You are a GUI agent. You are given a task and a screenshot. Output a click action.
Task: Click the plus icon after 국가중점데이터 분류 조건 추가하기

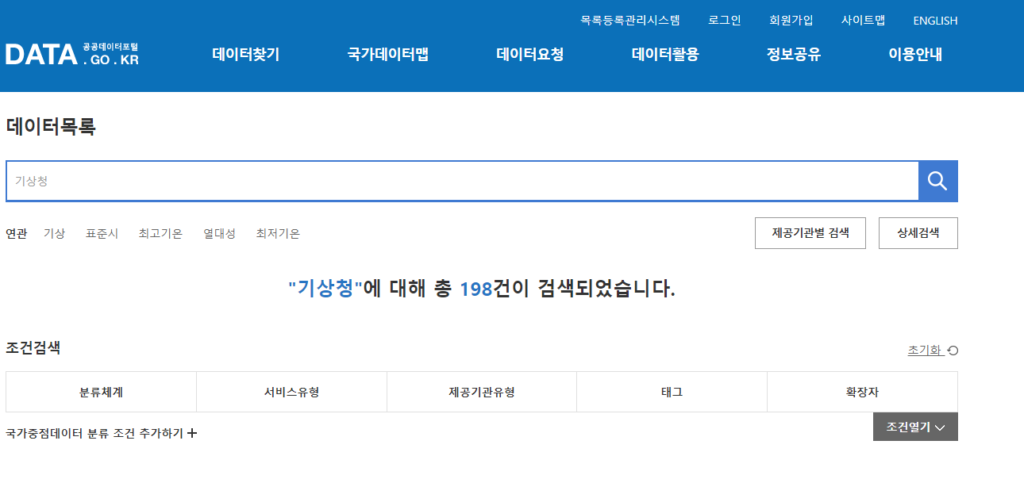tap(192, 433)
